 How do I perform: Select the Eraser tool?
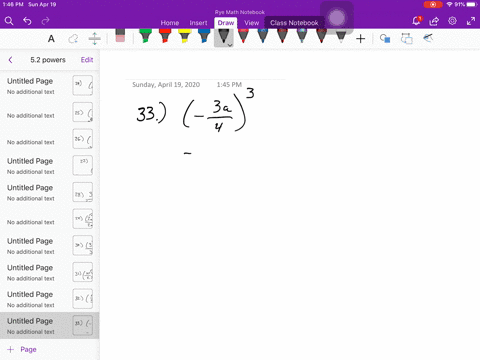(x=120, y=36)
